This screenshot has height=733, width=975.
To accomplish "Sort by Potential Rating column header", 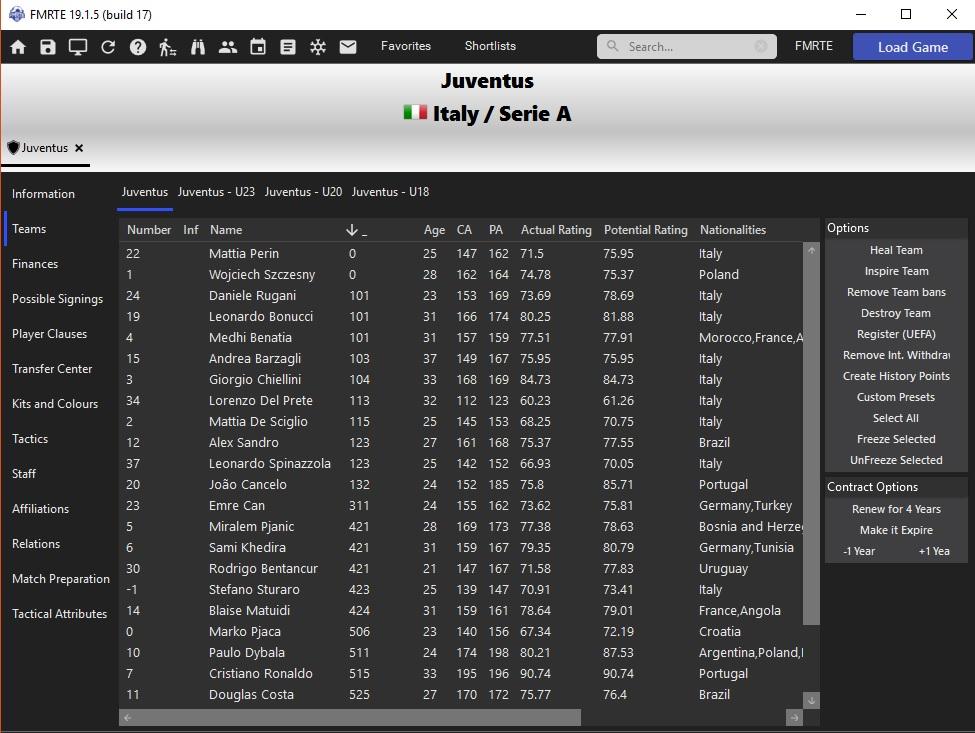I will 645,230.
